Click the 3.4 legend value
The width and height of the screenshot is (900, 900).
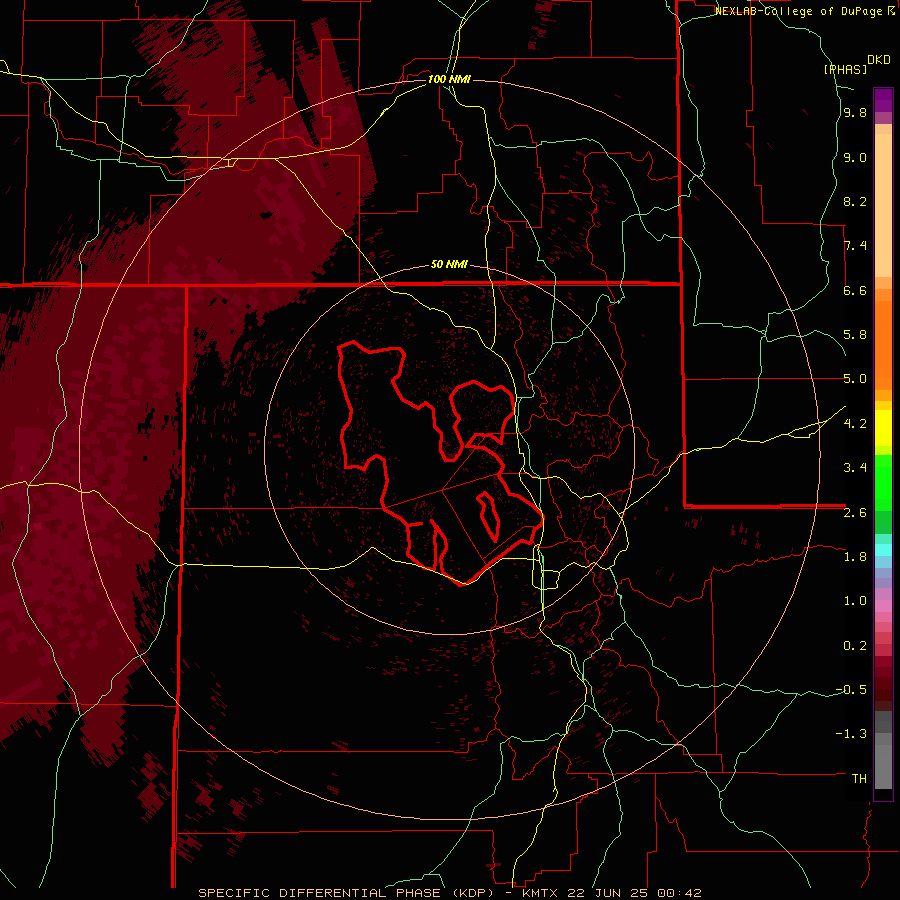[855, 468]
